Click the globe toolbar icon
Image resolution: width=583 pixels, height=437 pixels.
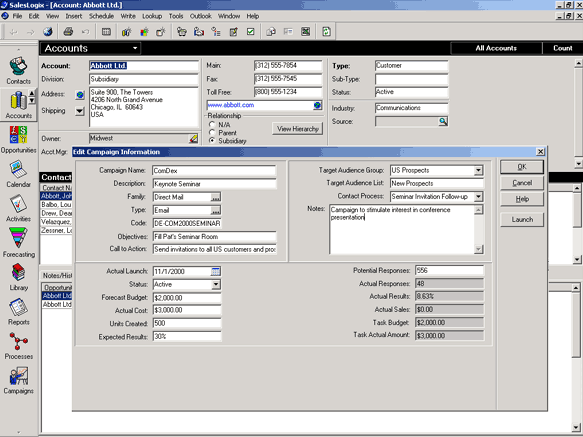coord(48,32)
